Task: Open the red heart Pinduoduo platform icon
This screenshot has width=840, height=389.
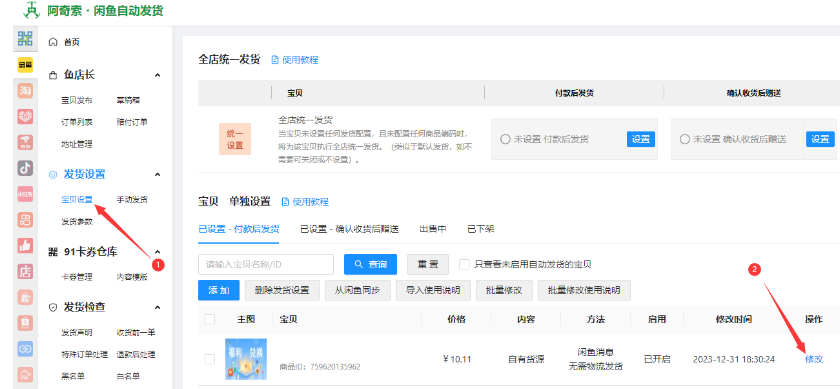Action: coord(25,116)
